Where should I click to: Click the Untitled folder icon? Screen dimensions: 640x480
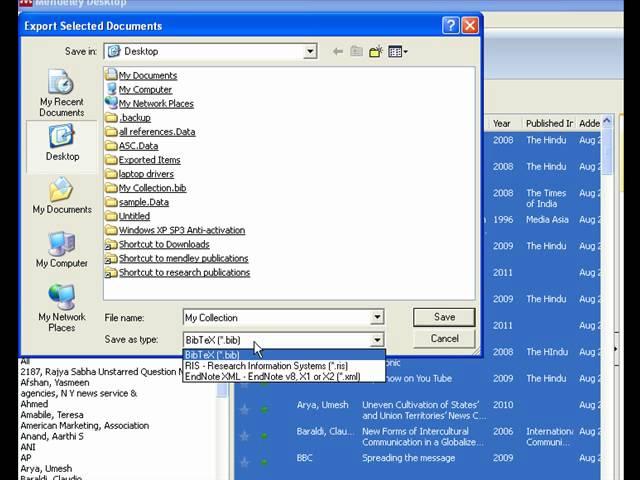click(111, 216)
